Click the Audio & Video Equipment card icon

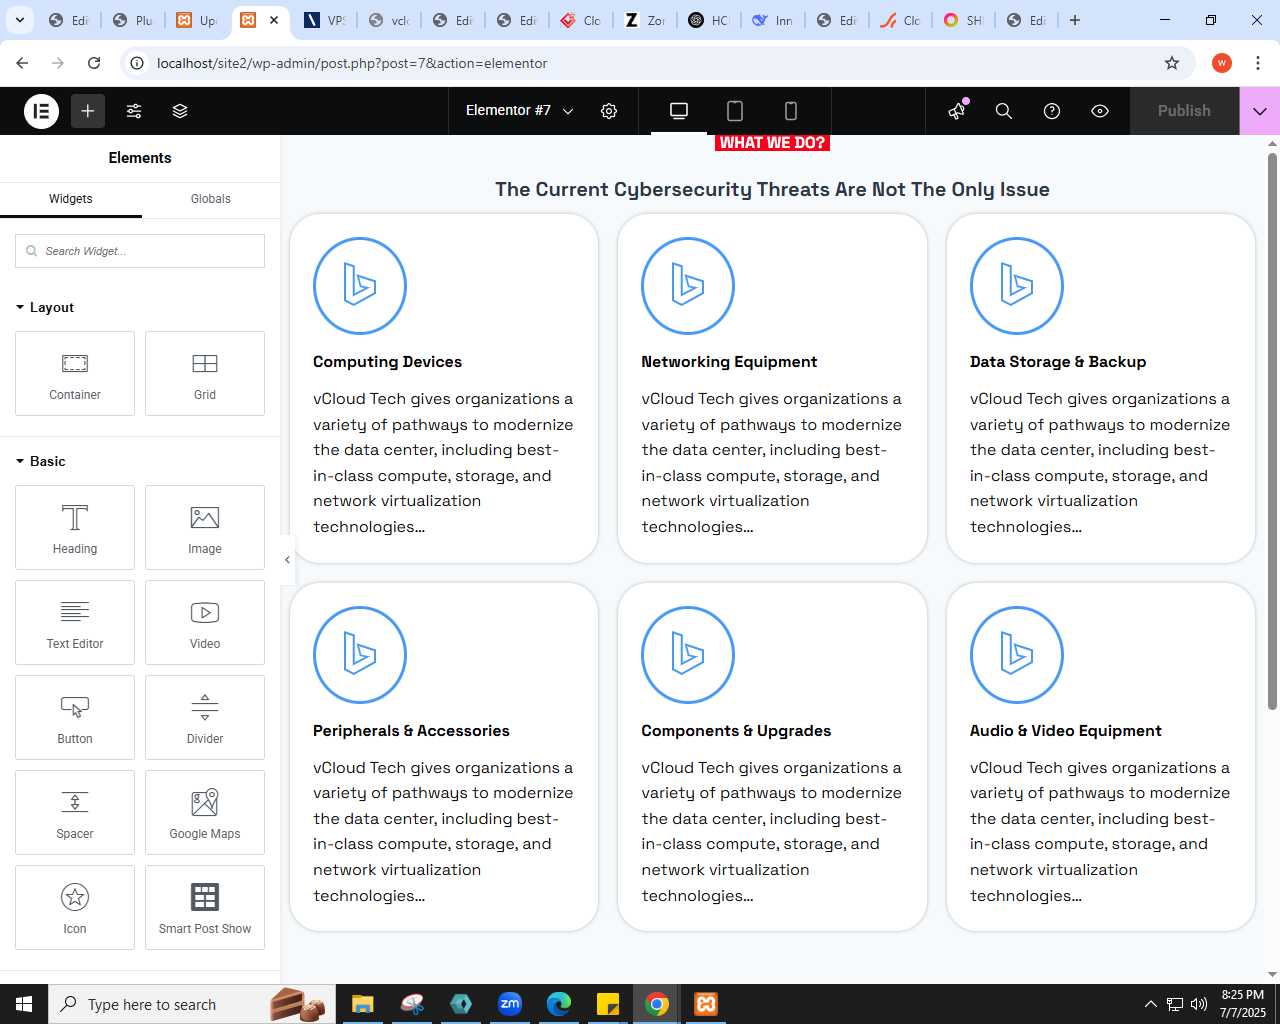(x=1017, y=655)
